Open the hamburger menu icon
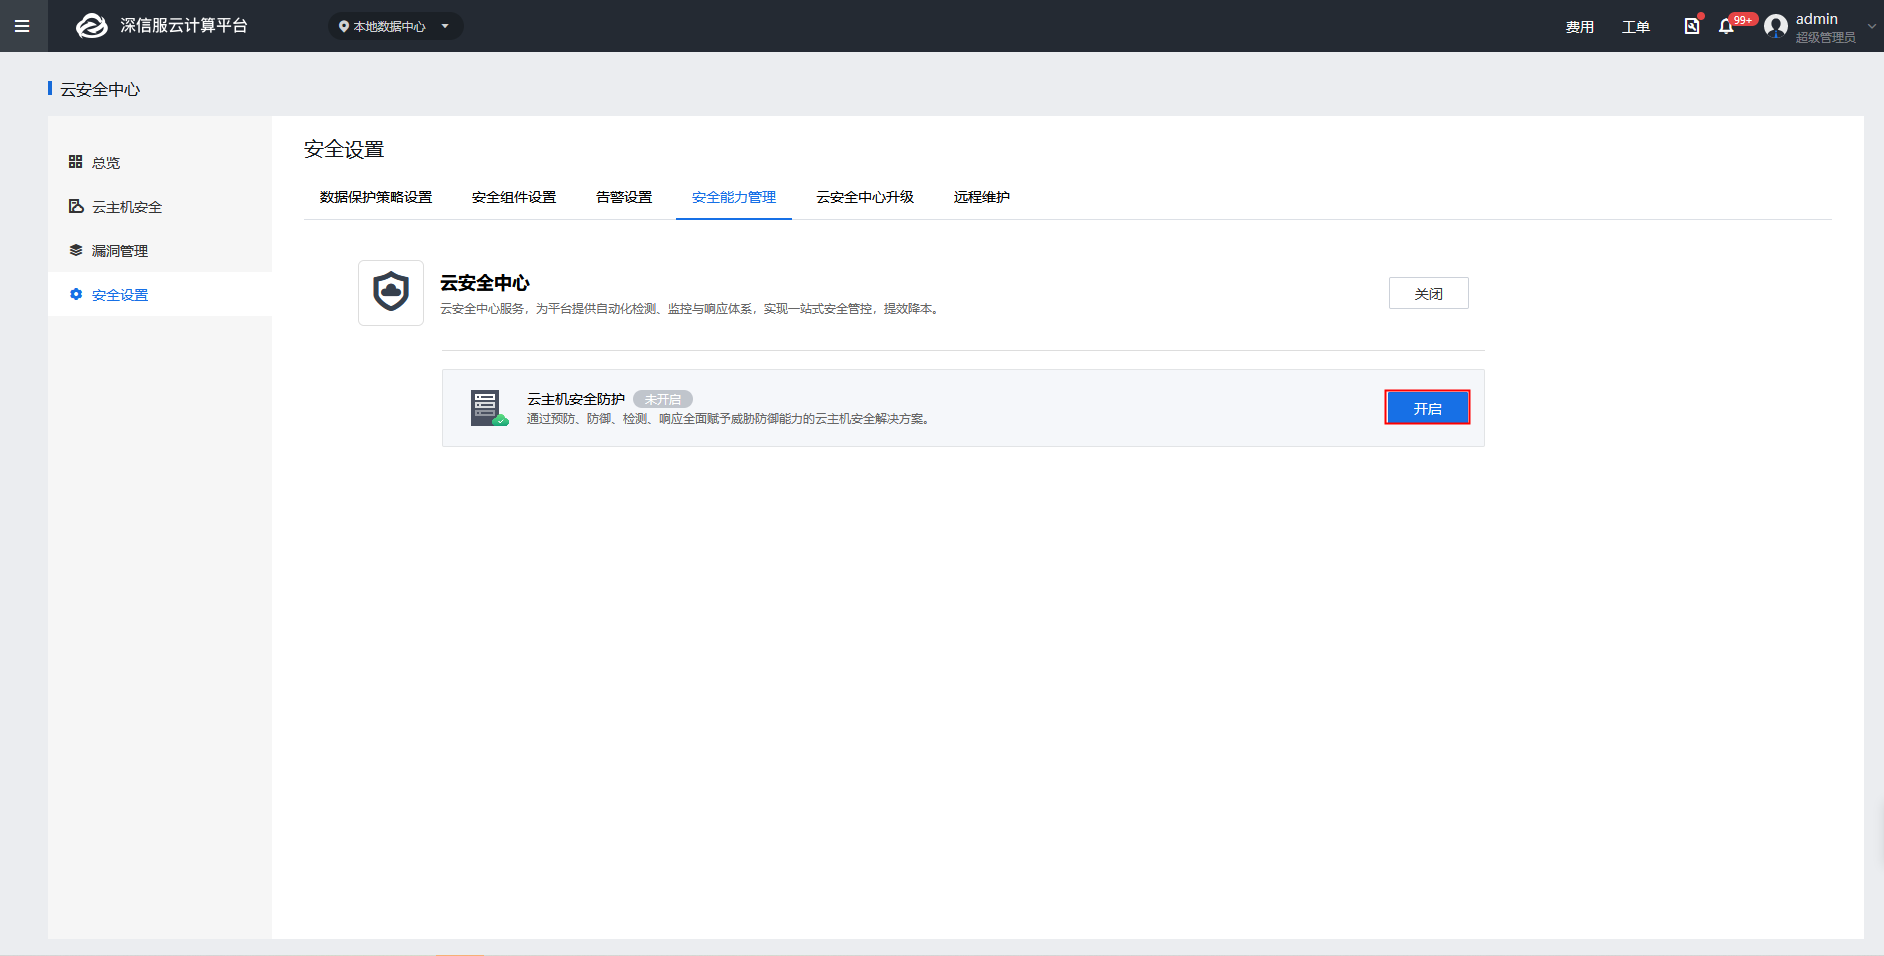 click(x=22, y=26)
